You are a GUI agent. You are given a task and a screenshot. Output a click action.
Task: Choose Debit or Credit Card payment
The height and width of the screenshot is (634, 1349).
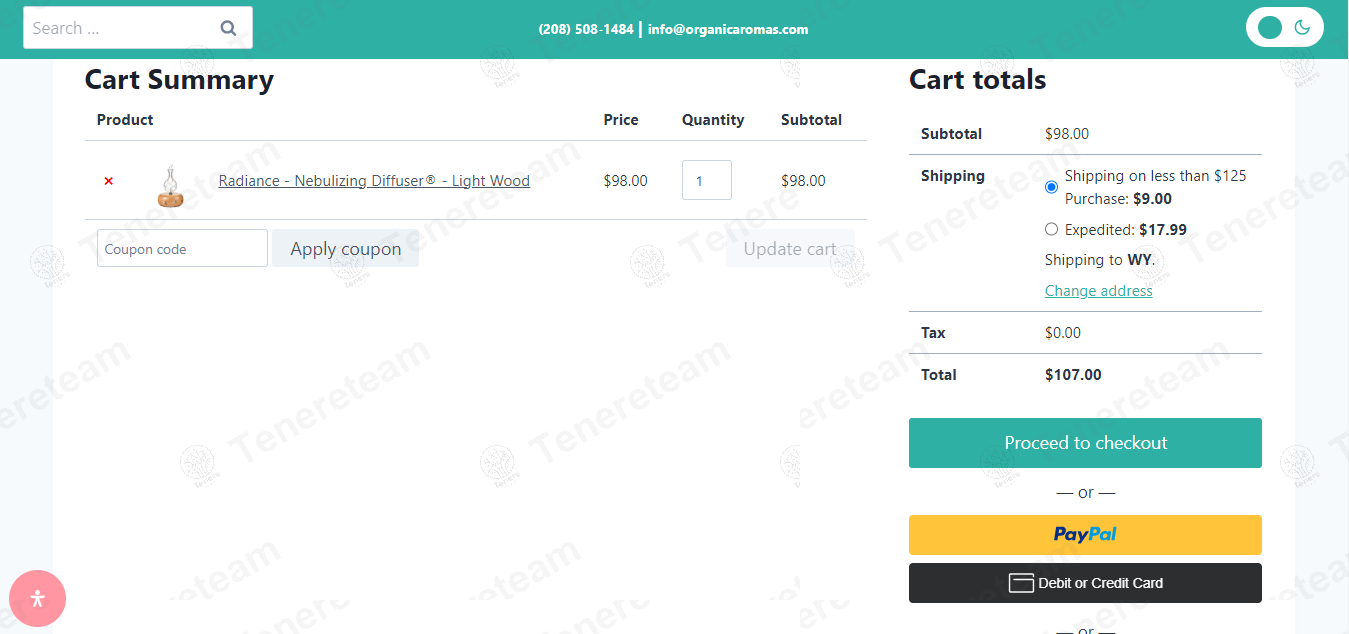[1085, 583]
